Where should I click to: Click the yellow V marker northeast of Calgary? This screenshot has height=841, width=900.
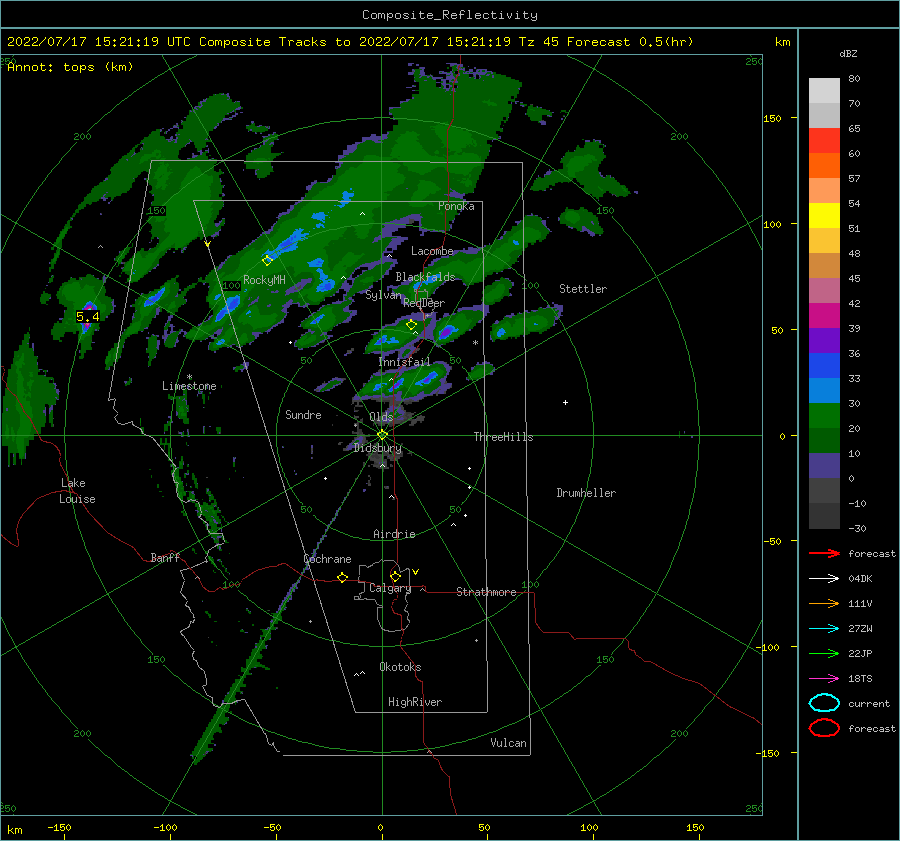point(416,572)
